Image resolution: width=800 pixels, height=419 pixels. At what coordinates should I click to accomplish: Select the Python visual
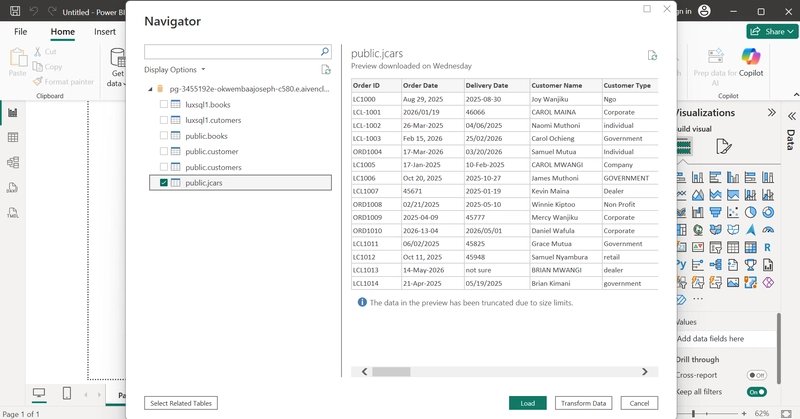click(x=681, y=264)
